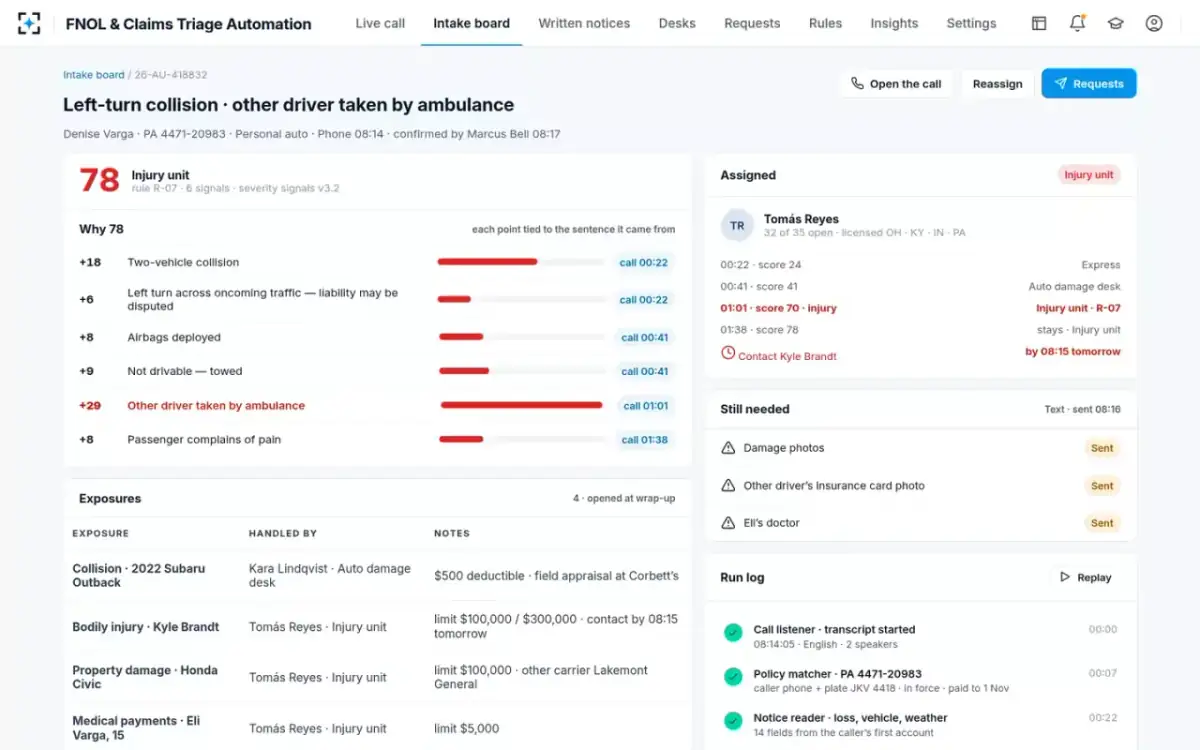Follow the Intake board breadcrumb link
Image resolution: width=1200 pixels, height=750 pixels.
coord(94,75)
